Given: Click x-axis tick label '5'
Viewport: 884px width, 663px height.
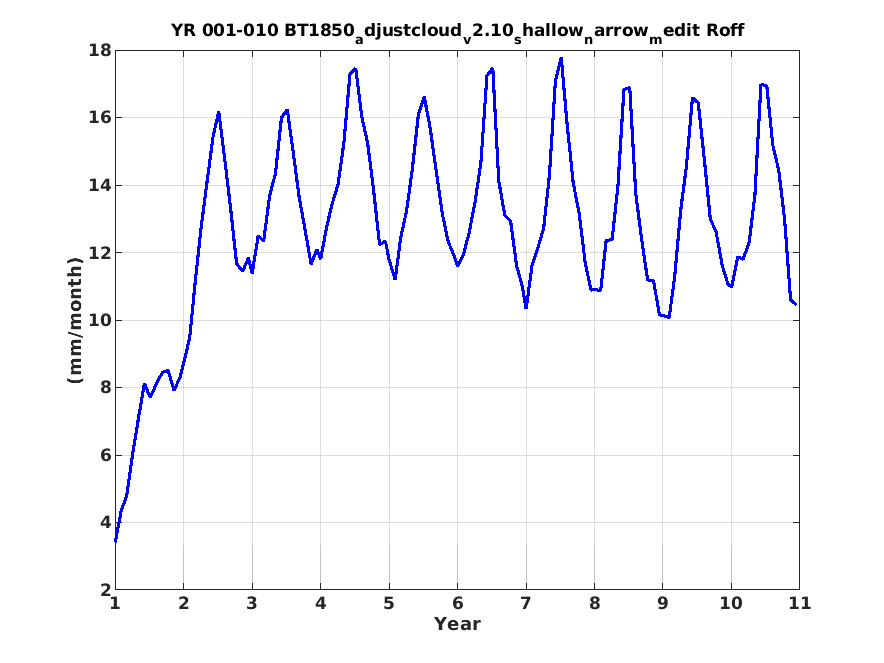Looking at the screenshot, I should coord(389,604).
